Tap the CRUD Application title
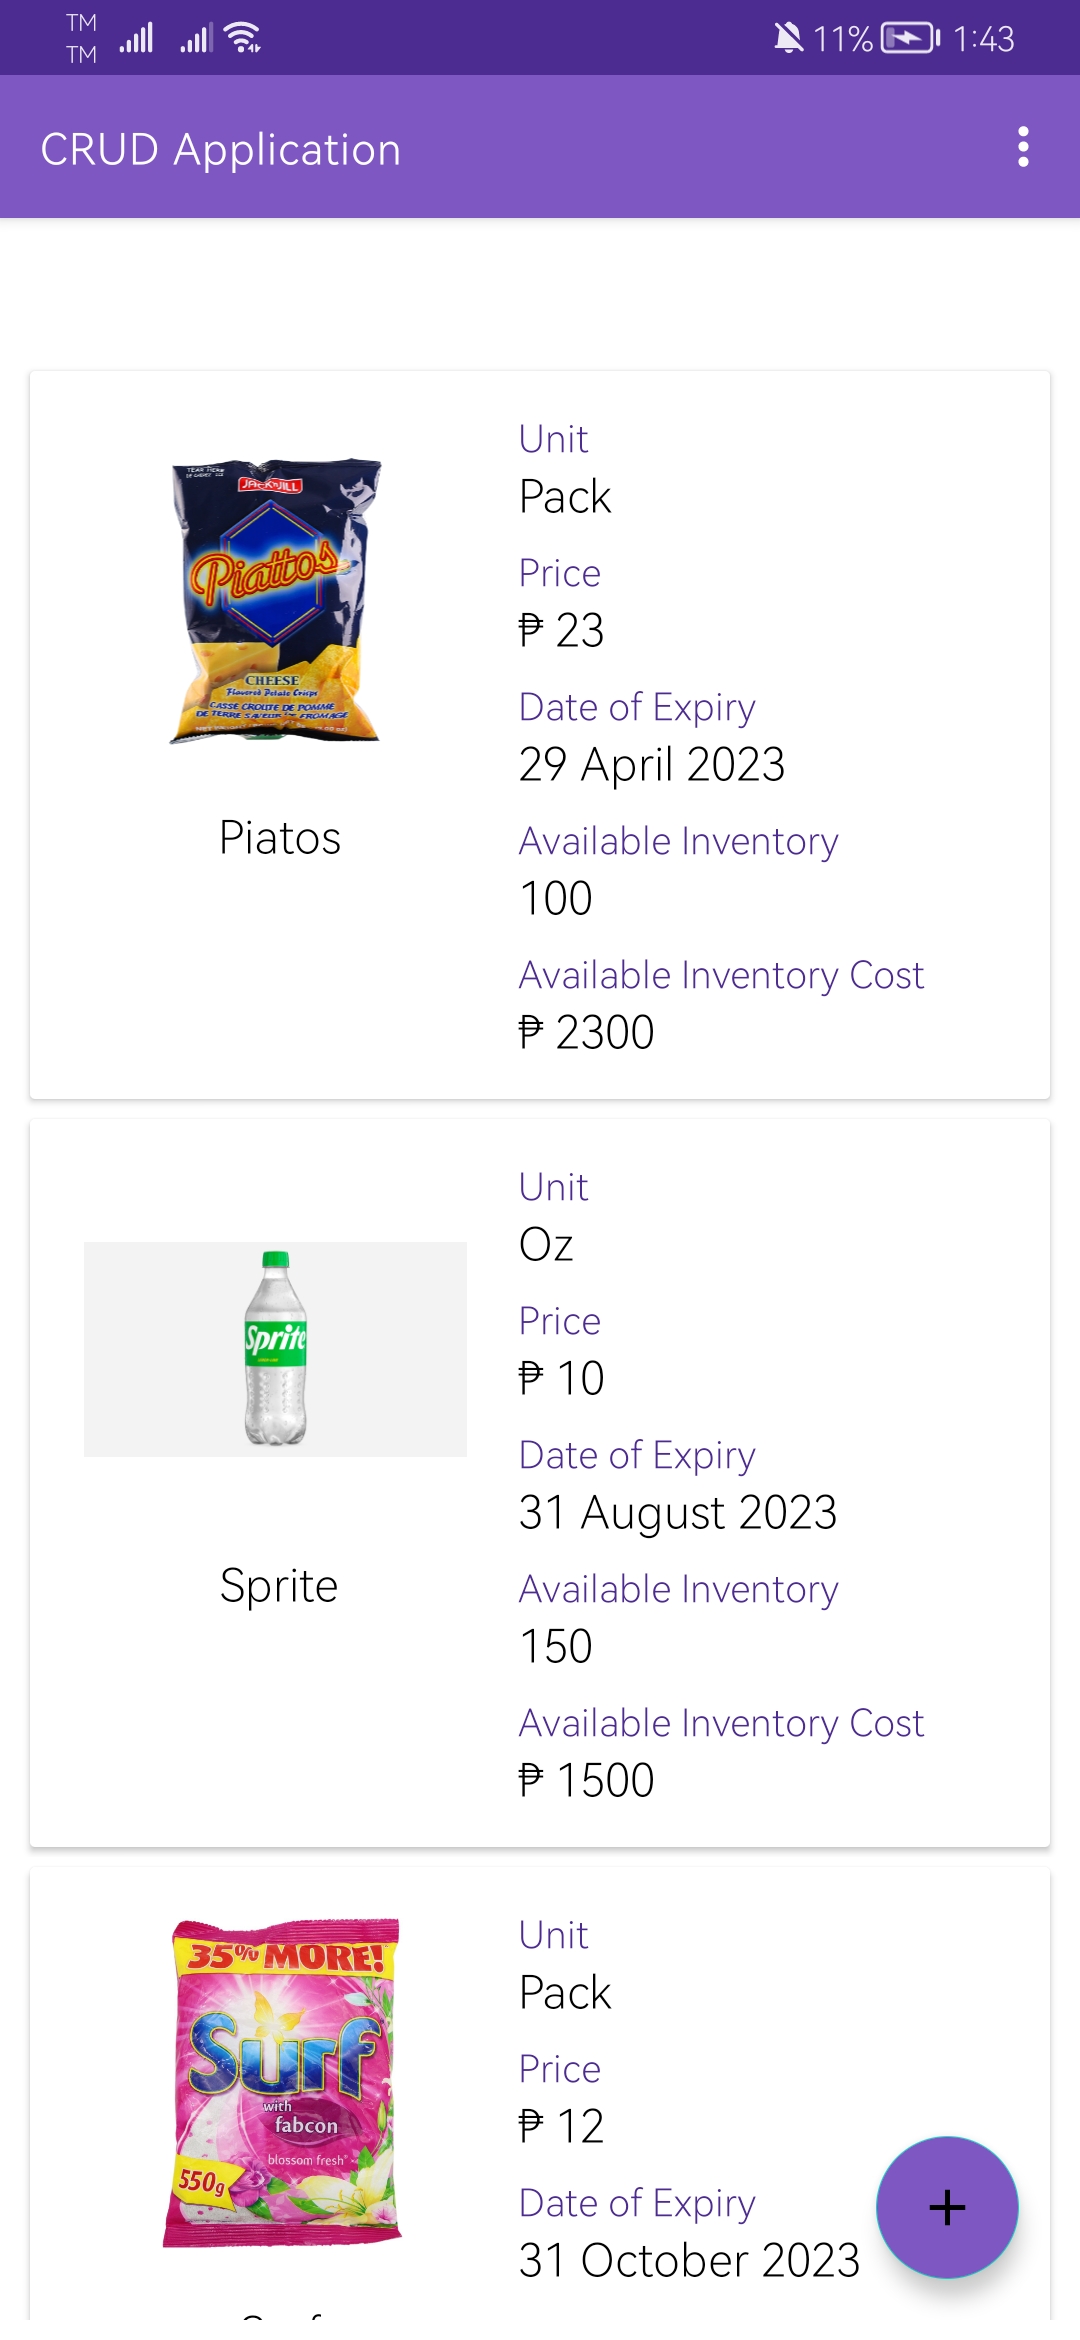Screen dimensions: 1080x2340 point(220,149)
